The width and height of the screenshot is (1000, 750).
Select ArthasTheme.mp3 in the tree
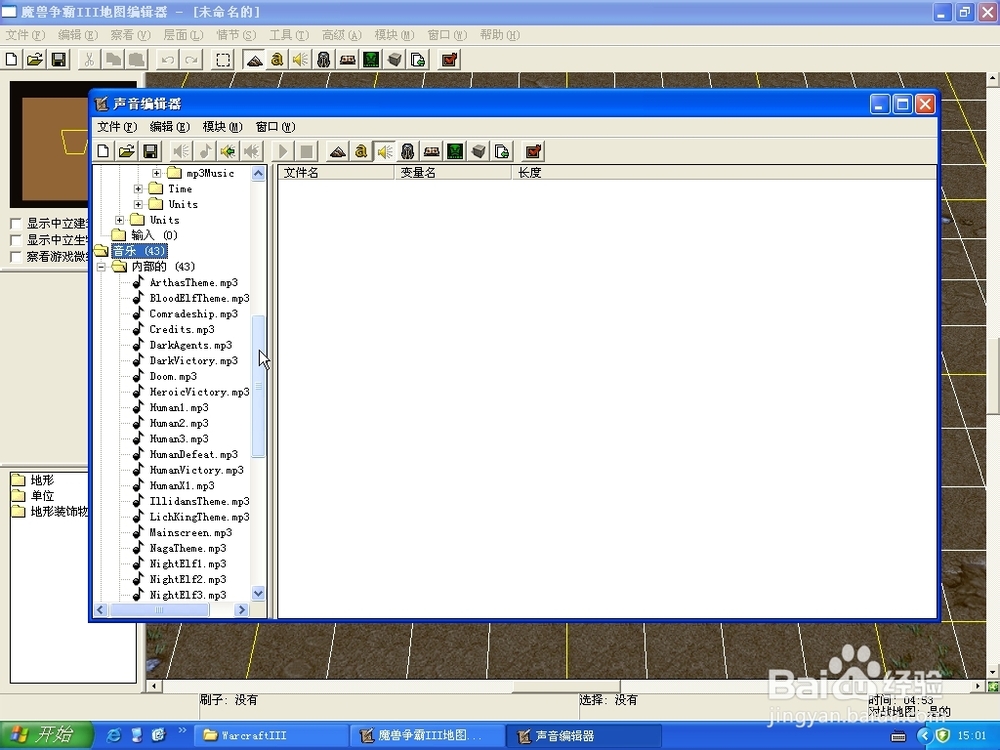193,283
